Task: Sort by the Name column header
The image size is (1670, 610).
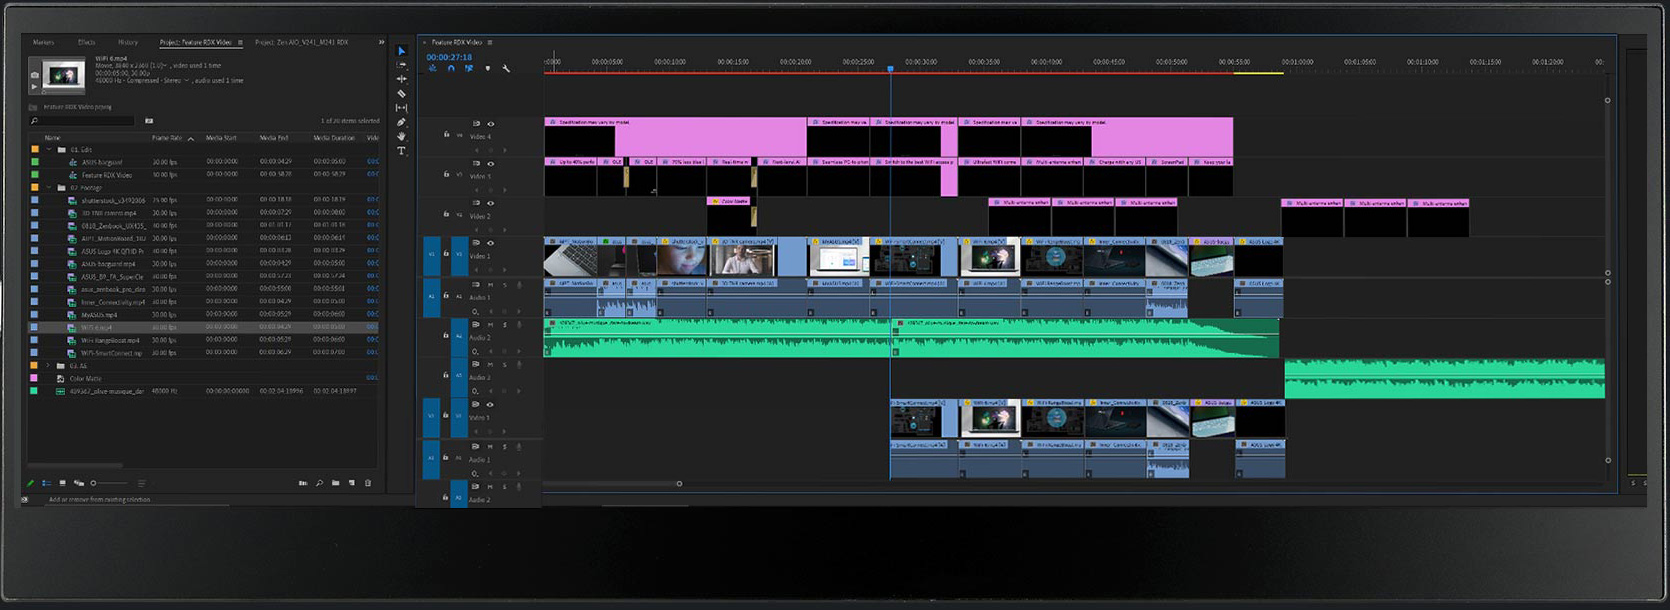Action: [52, 138]
